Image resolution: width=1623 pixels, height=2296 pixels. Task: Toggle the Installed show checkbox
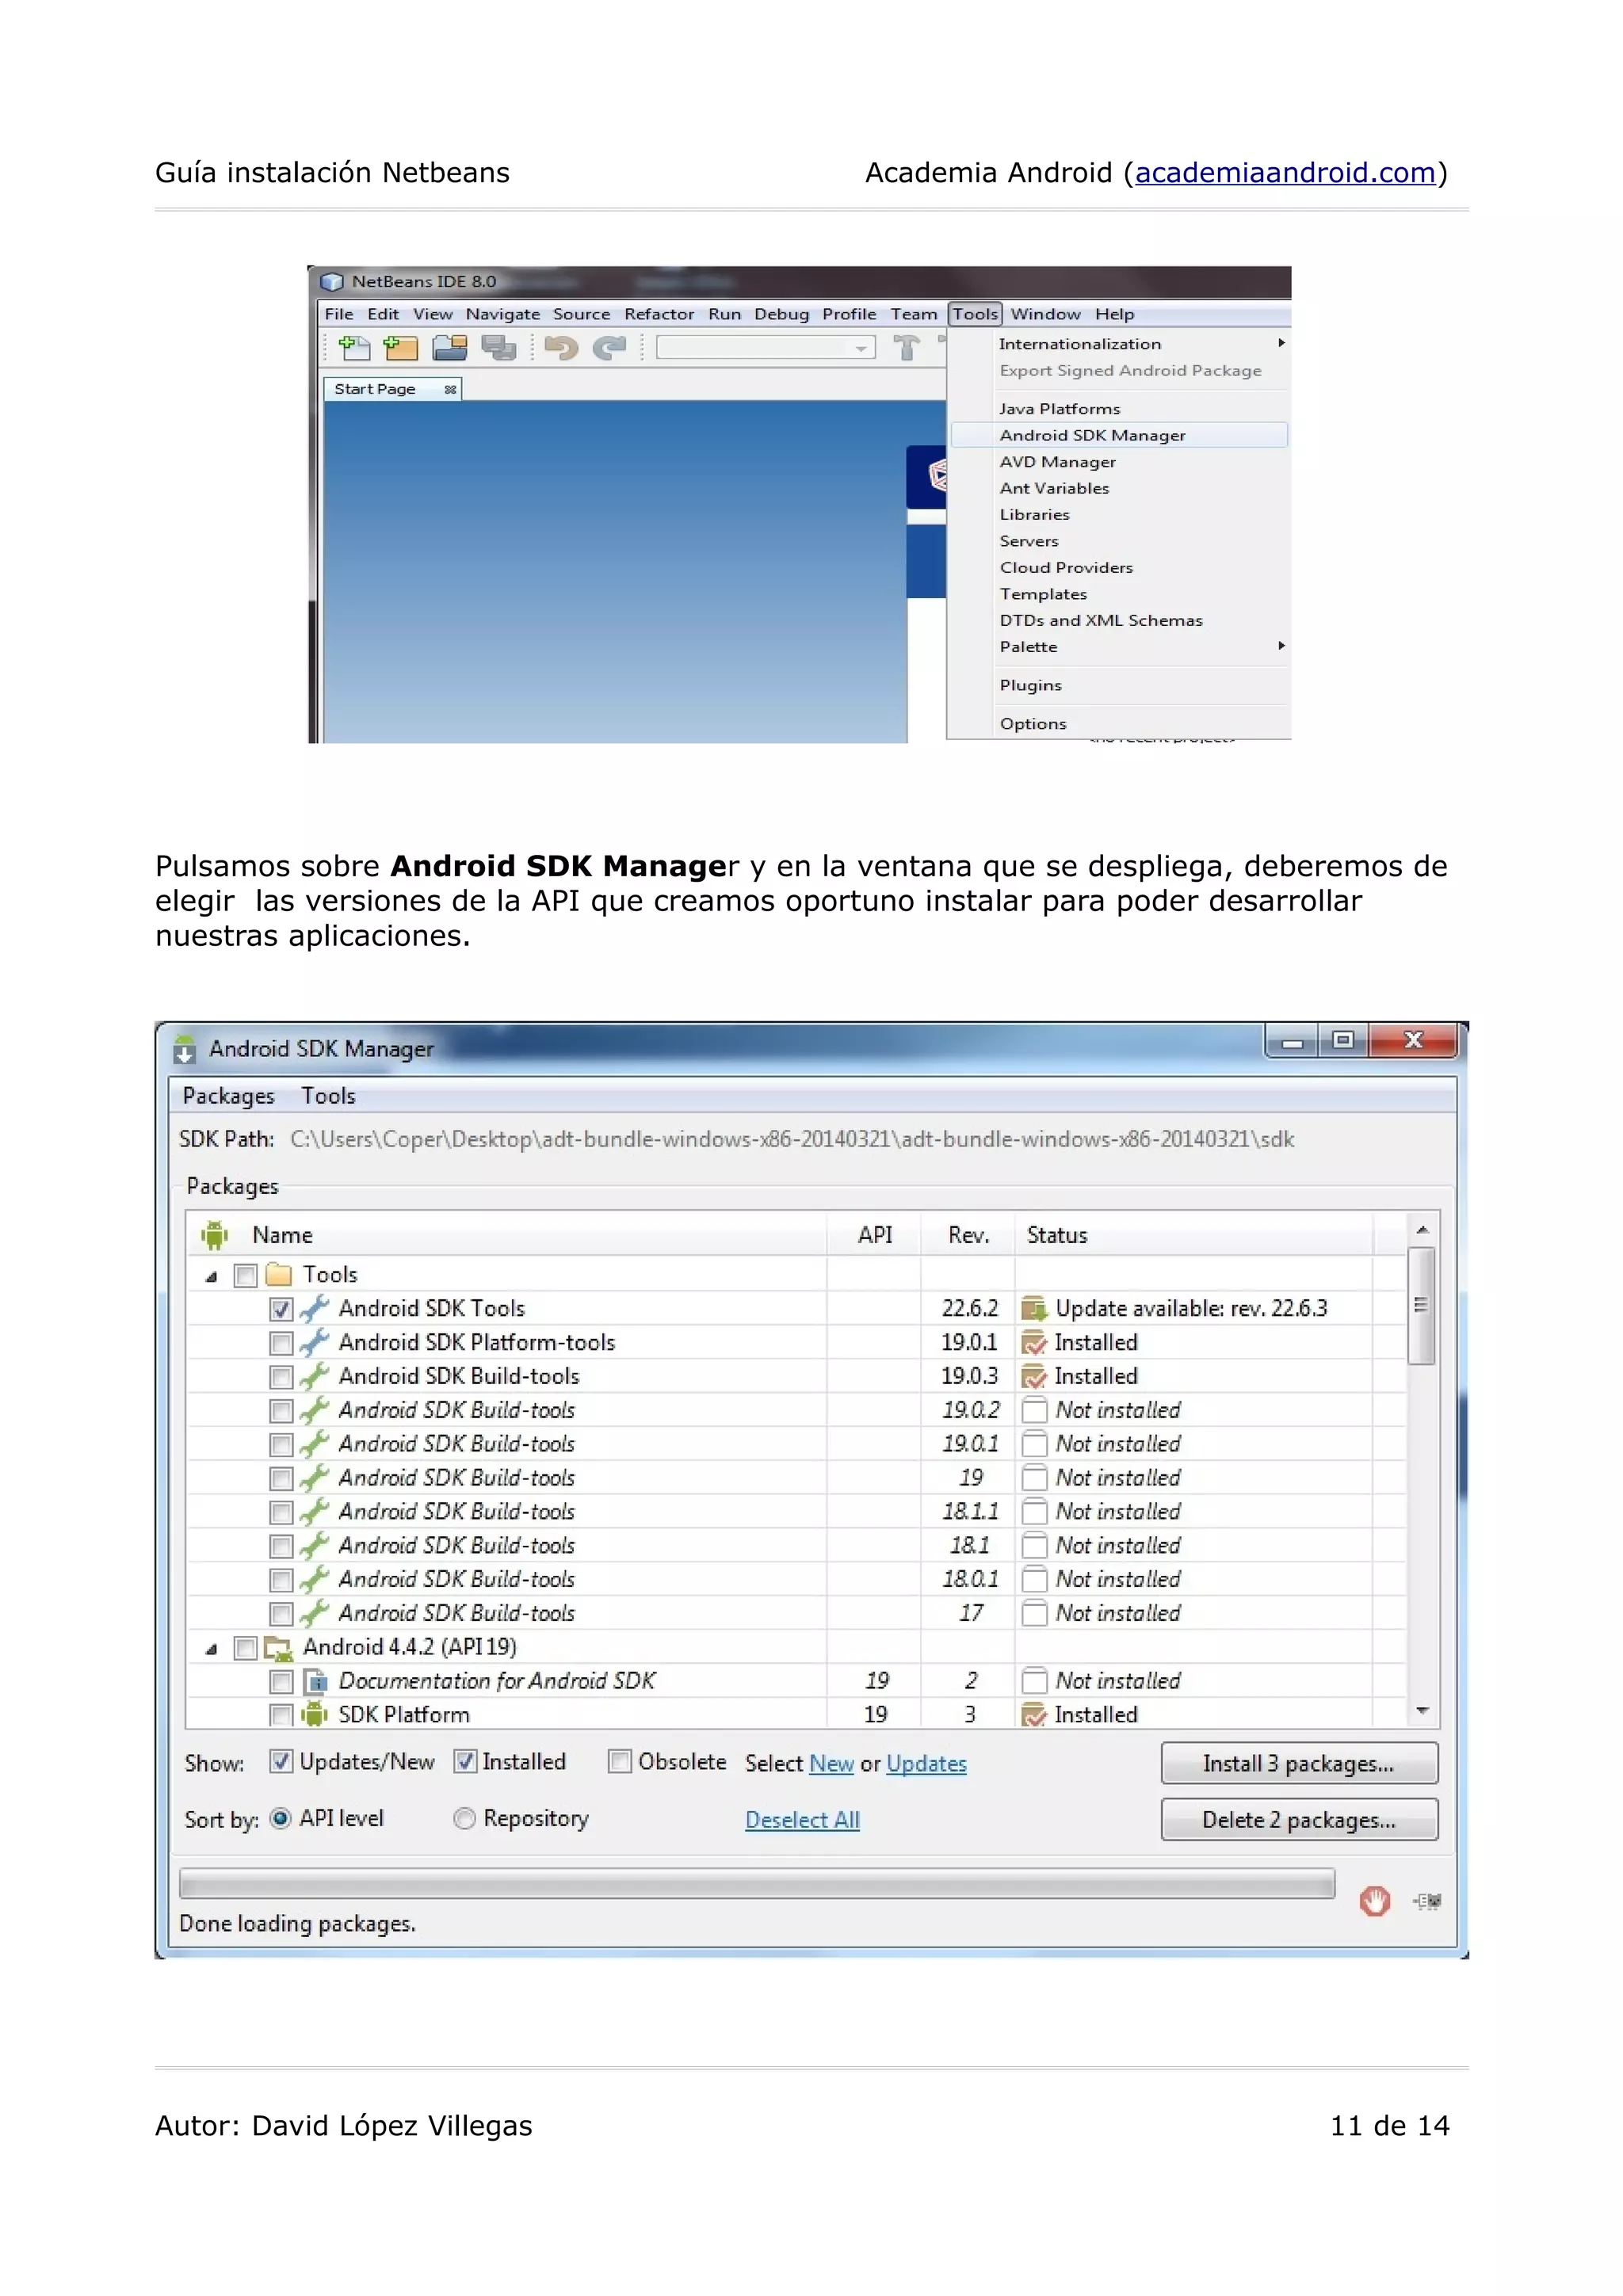pos(465,1762)
